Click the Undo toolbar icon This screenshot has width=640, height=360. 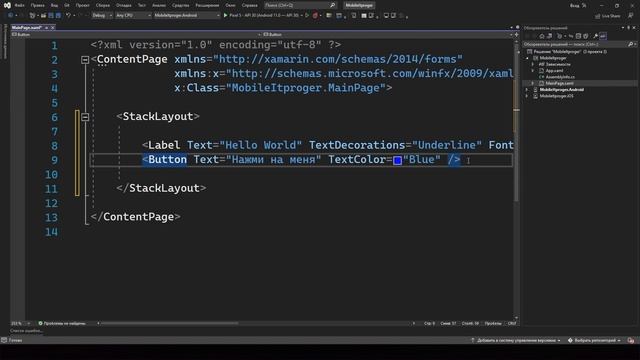point(68,16)
